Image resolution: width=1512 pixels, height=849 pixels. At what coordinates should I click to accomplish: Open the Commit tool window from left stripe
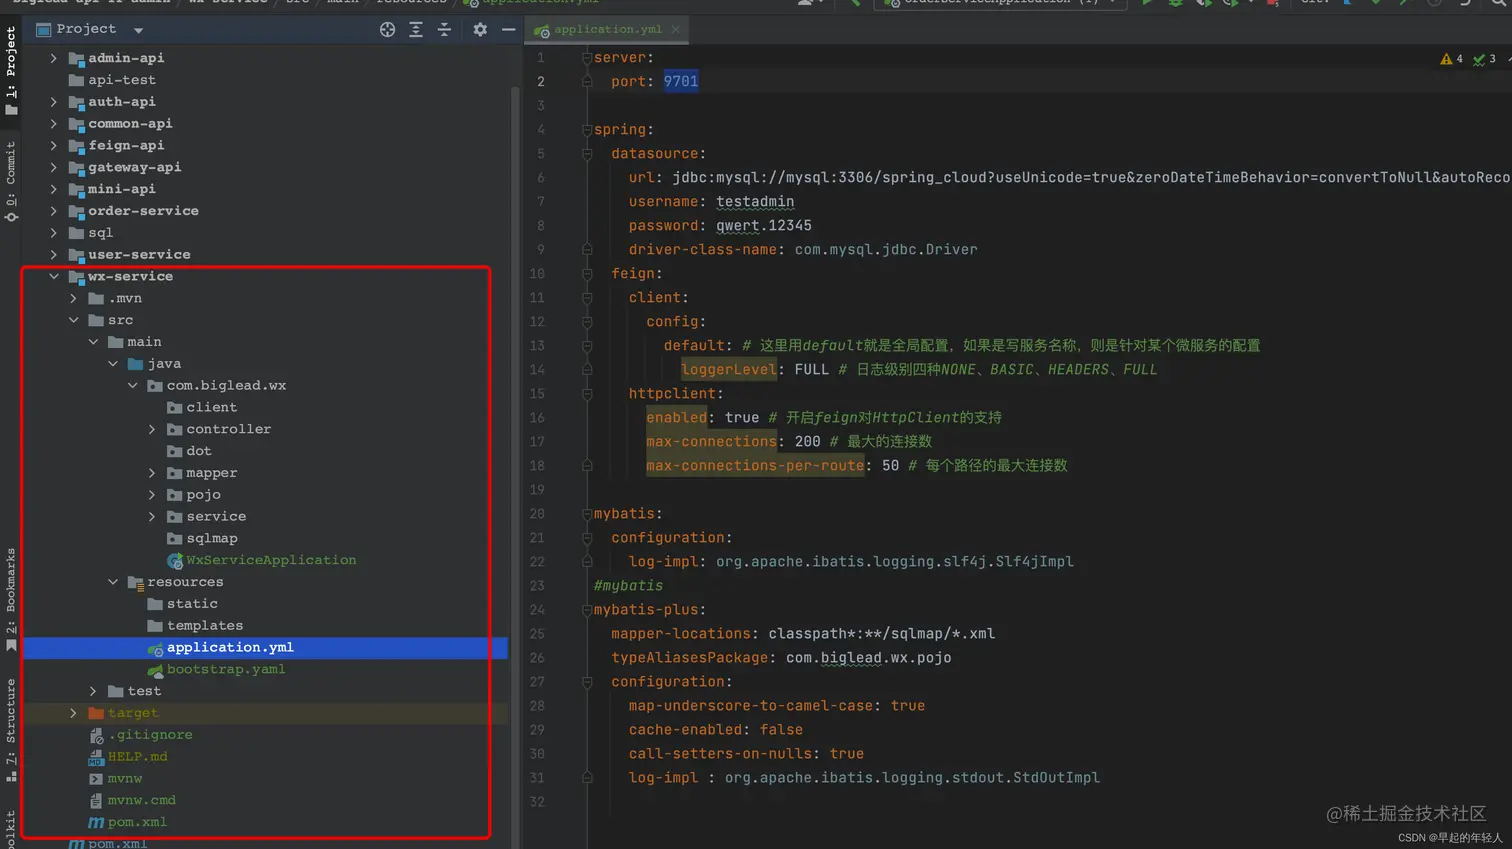(11, 181)
